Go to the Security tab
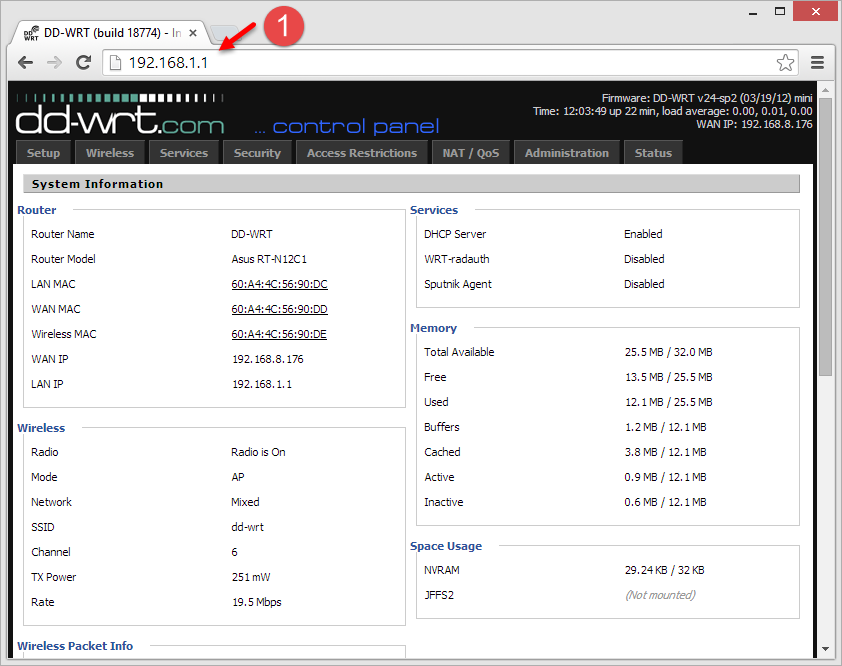This screenshot has height=666, width=842. pos(257,153)
